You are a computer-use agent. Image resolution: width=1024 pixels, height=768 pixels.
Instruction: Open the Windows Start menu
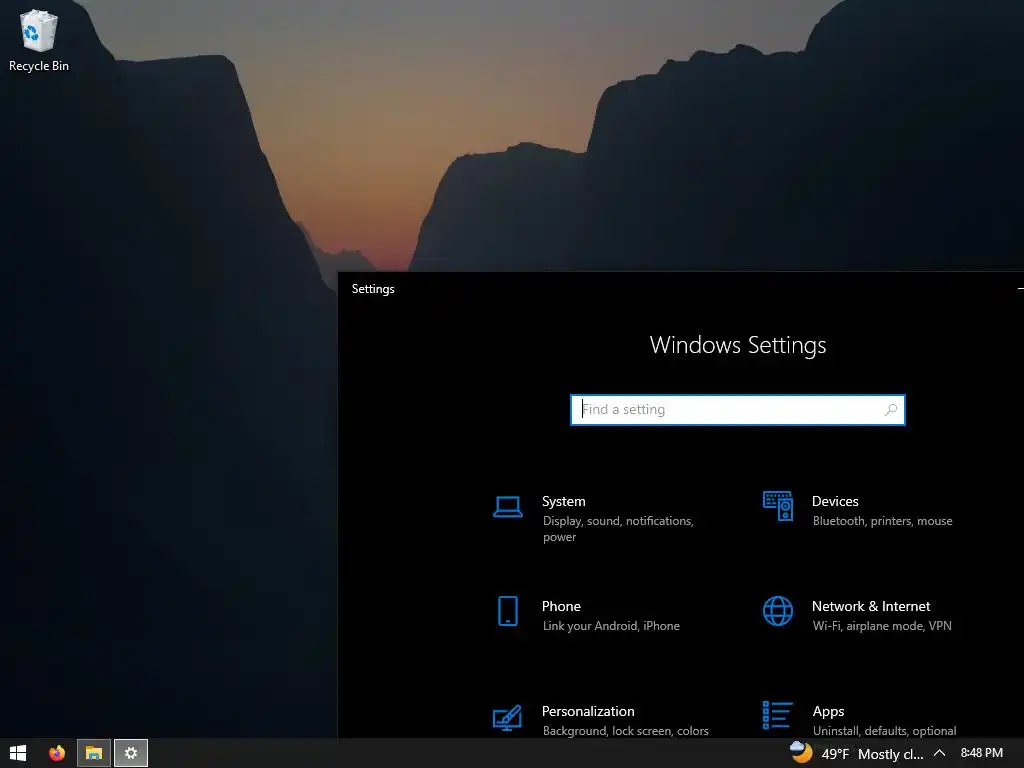[x=18, y=753]
